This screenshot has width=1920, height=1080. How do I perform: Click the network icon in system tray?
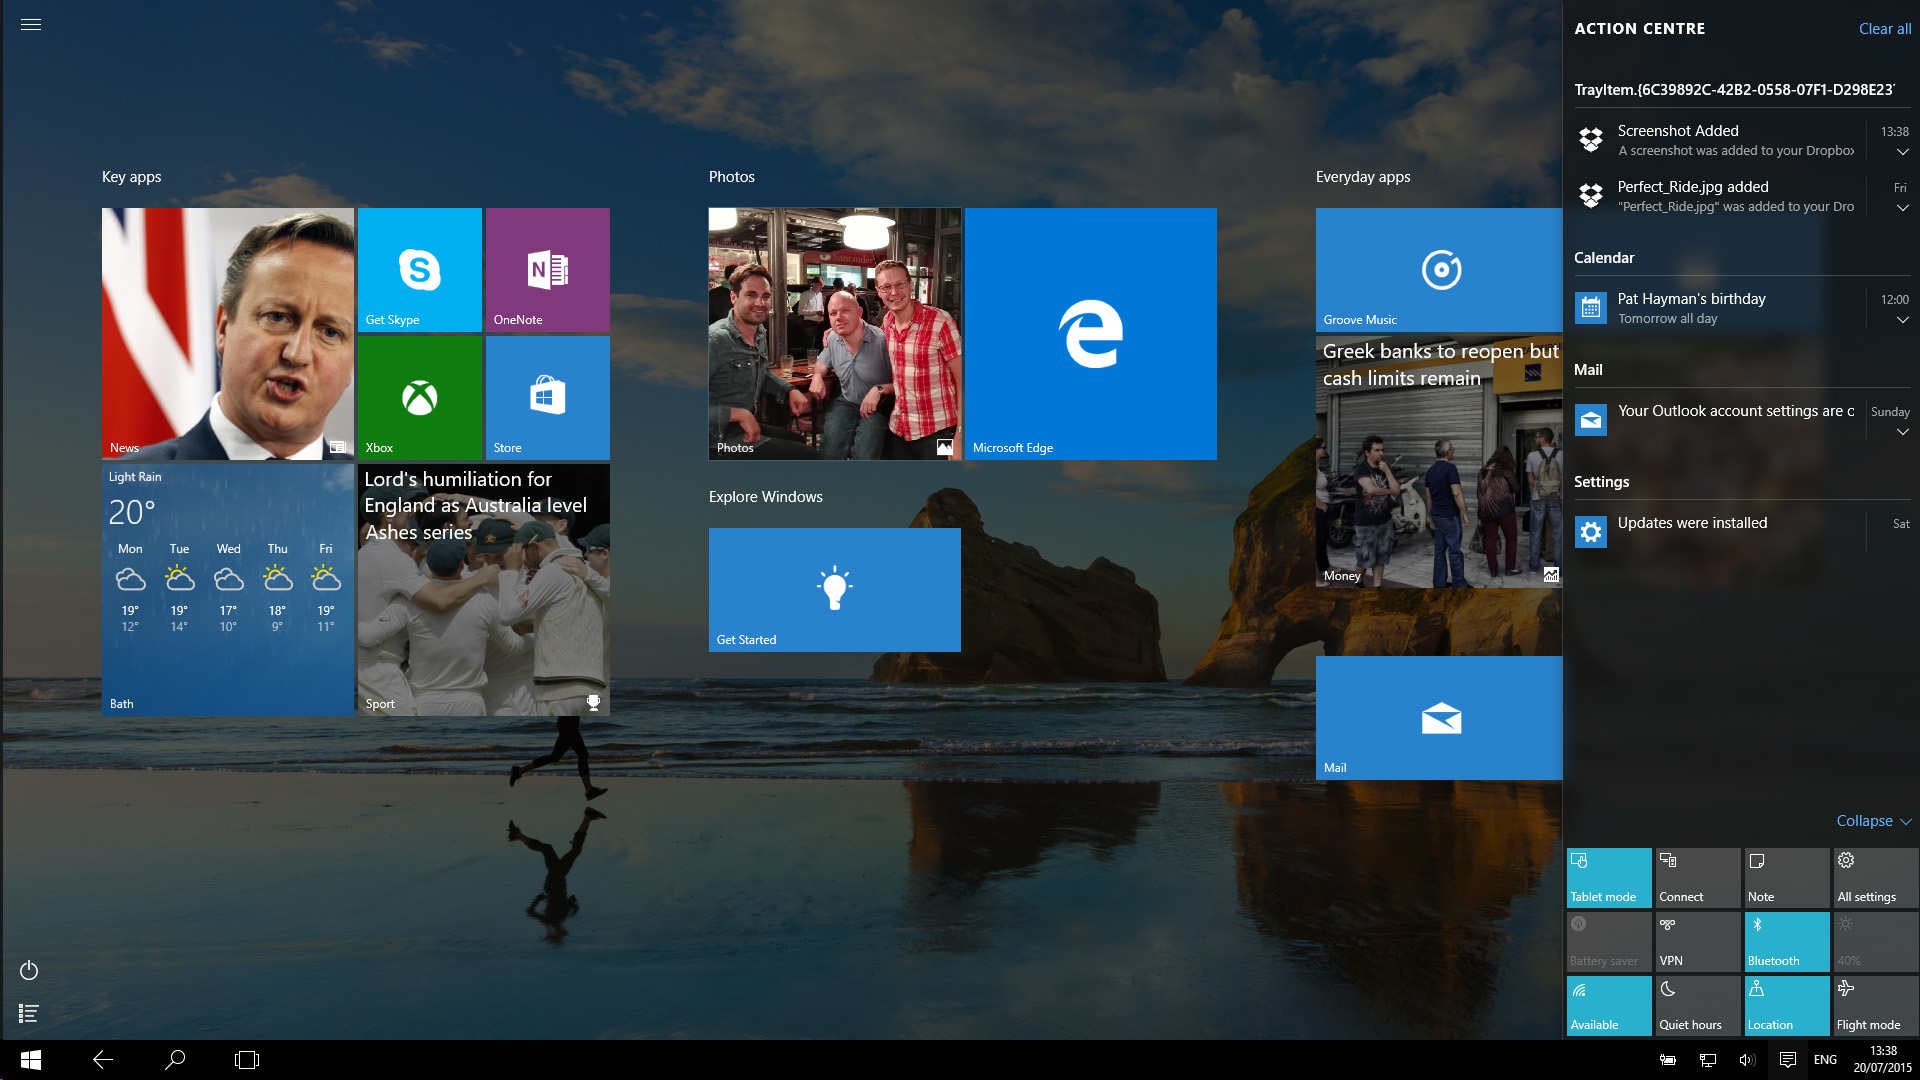1708,1060
